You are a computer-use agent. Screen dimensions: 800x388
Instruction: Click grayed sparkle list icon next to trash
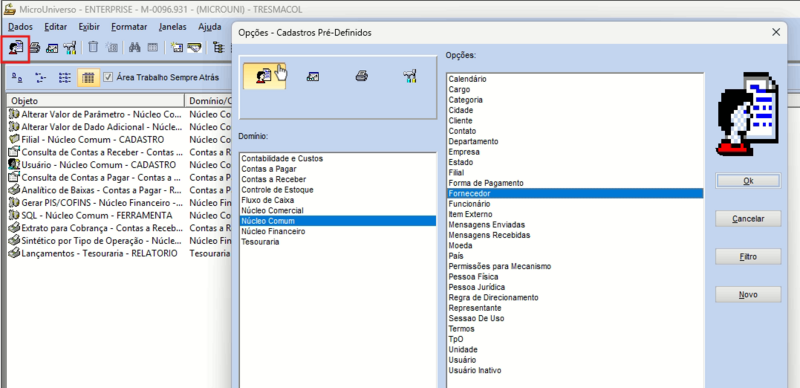click(111, 47)
